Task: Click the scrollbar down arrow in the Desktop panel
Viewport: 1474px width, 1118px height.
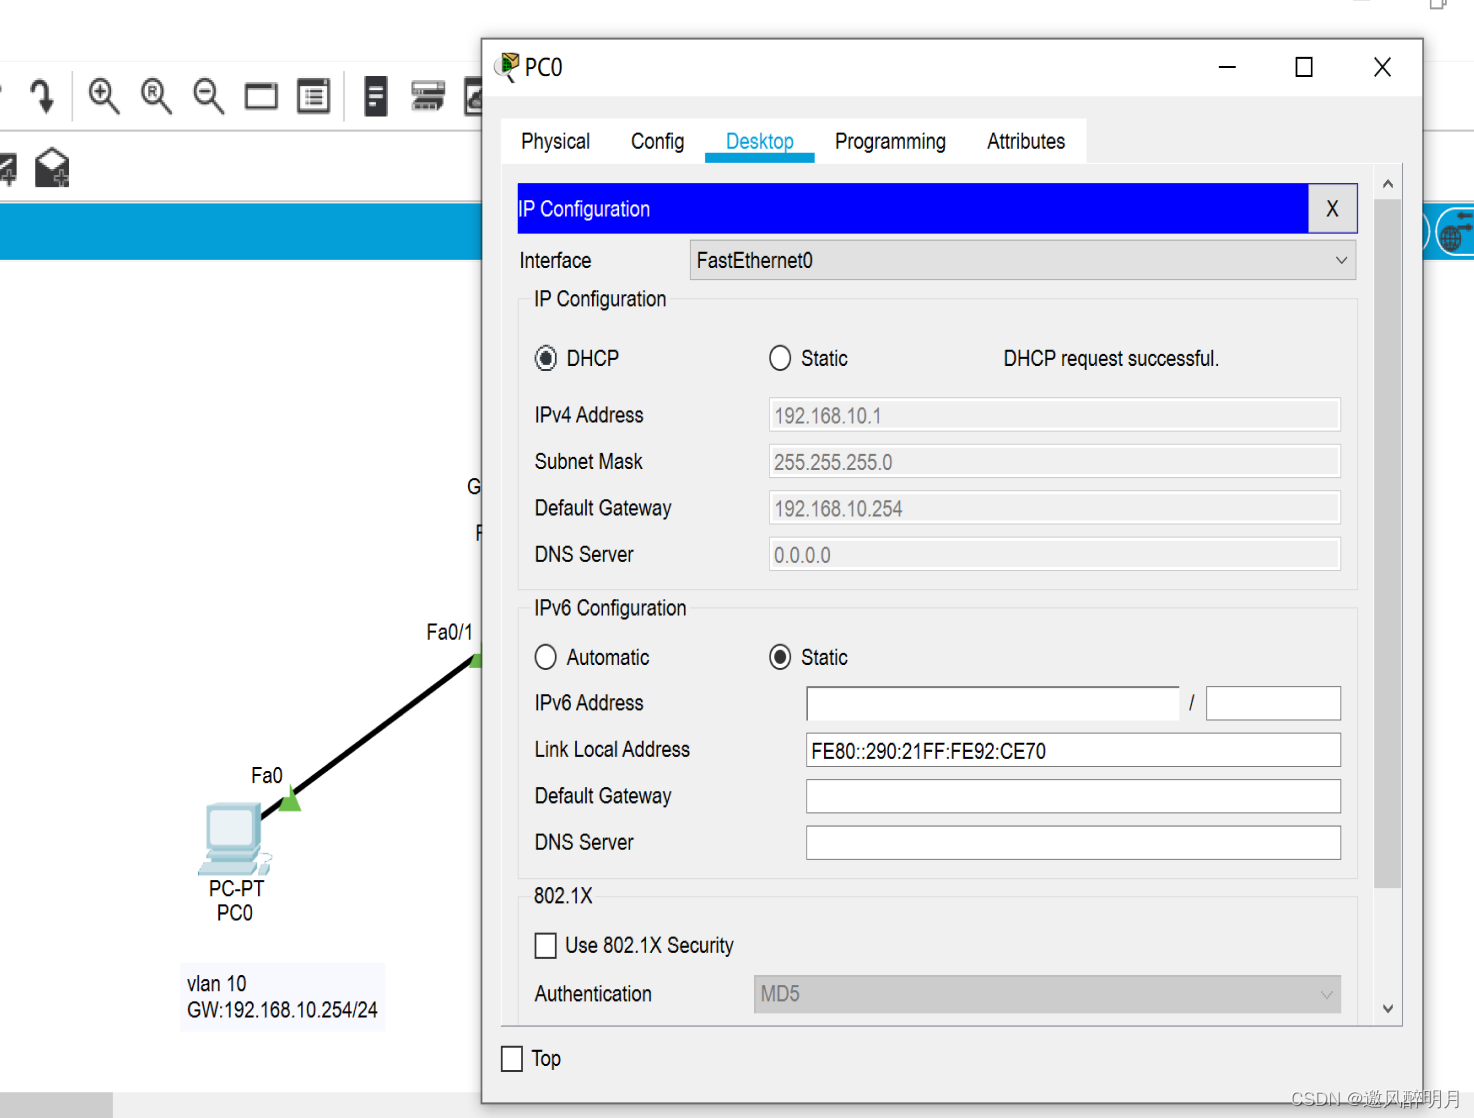Action: [x=1387, y=1008]
